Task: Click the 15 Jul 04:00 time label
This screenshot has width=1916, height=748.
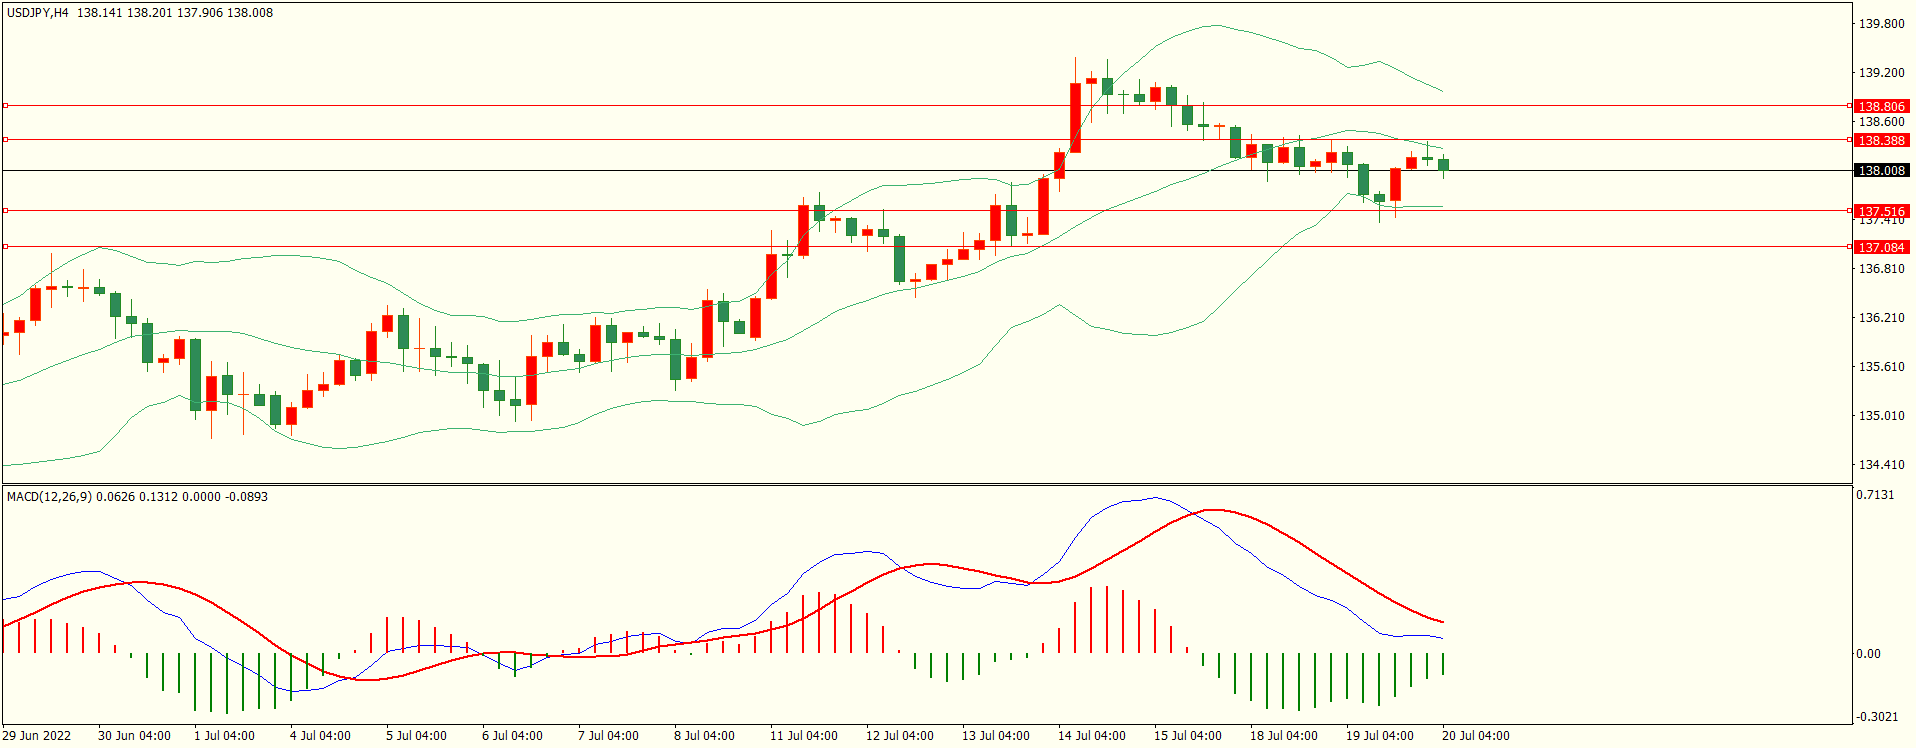Action: [1188, 736]
